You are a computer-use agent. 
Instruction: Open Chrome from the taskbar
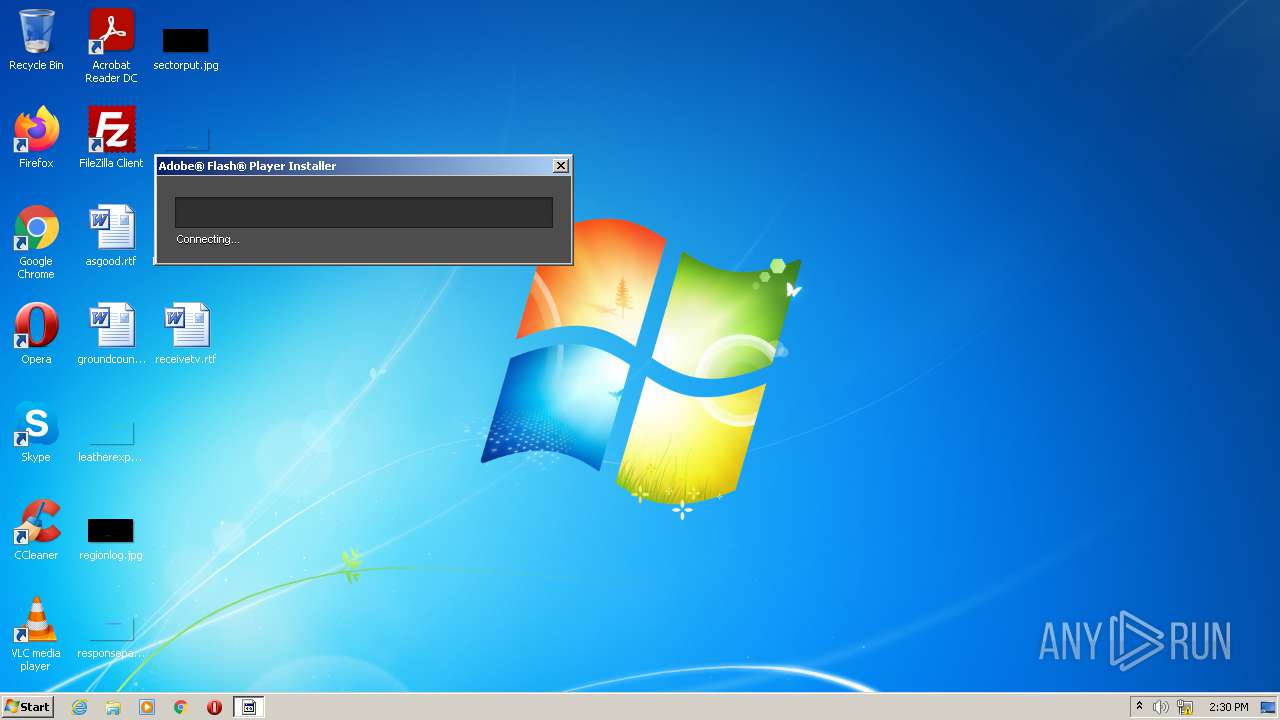click(181, 707)
